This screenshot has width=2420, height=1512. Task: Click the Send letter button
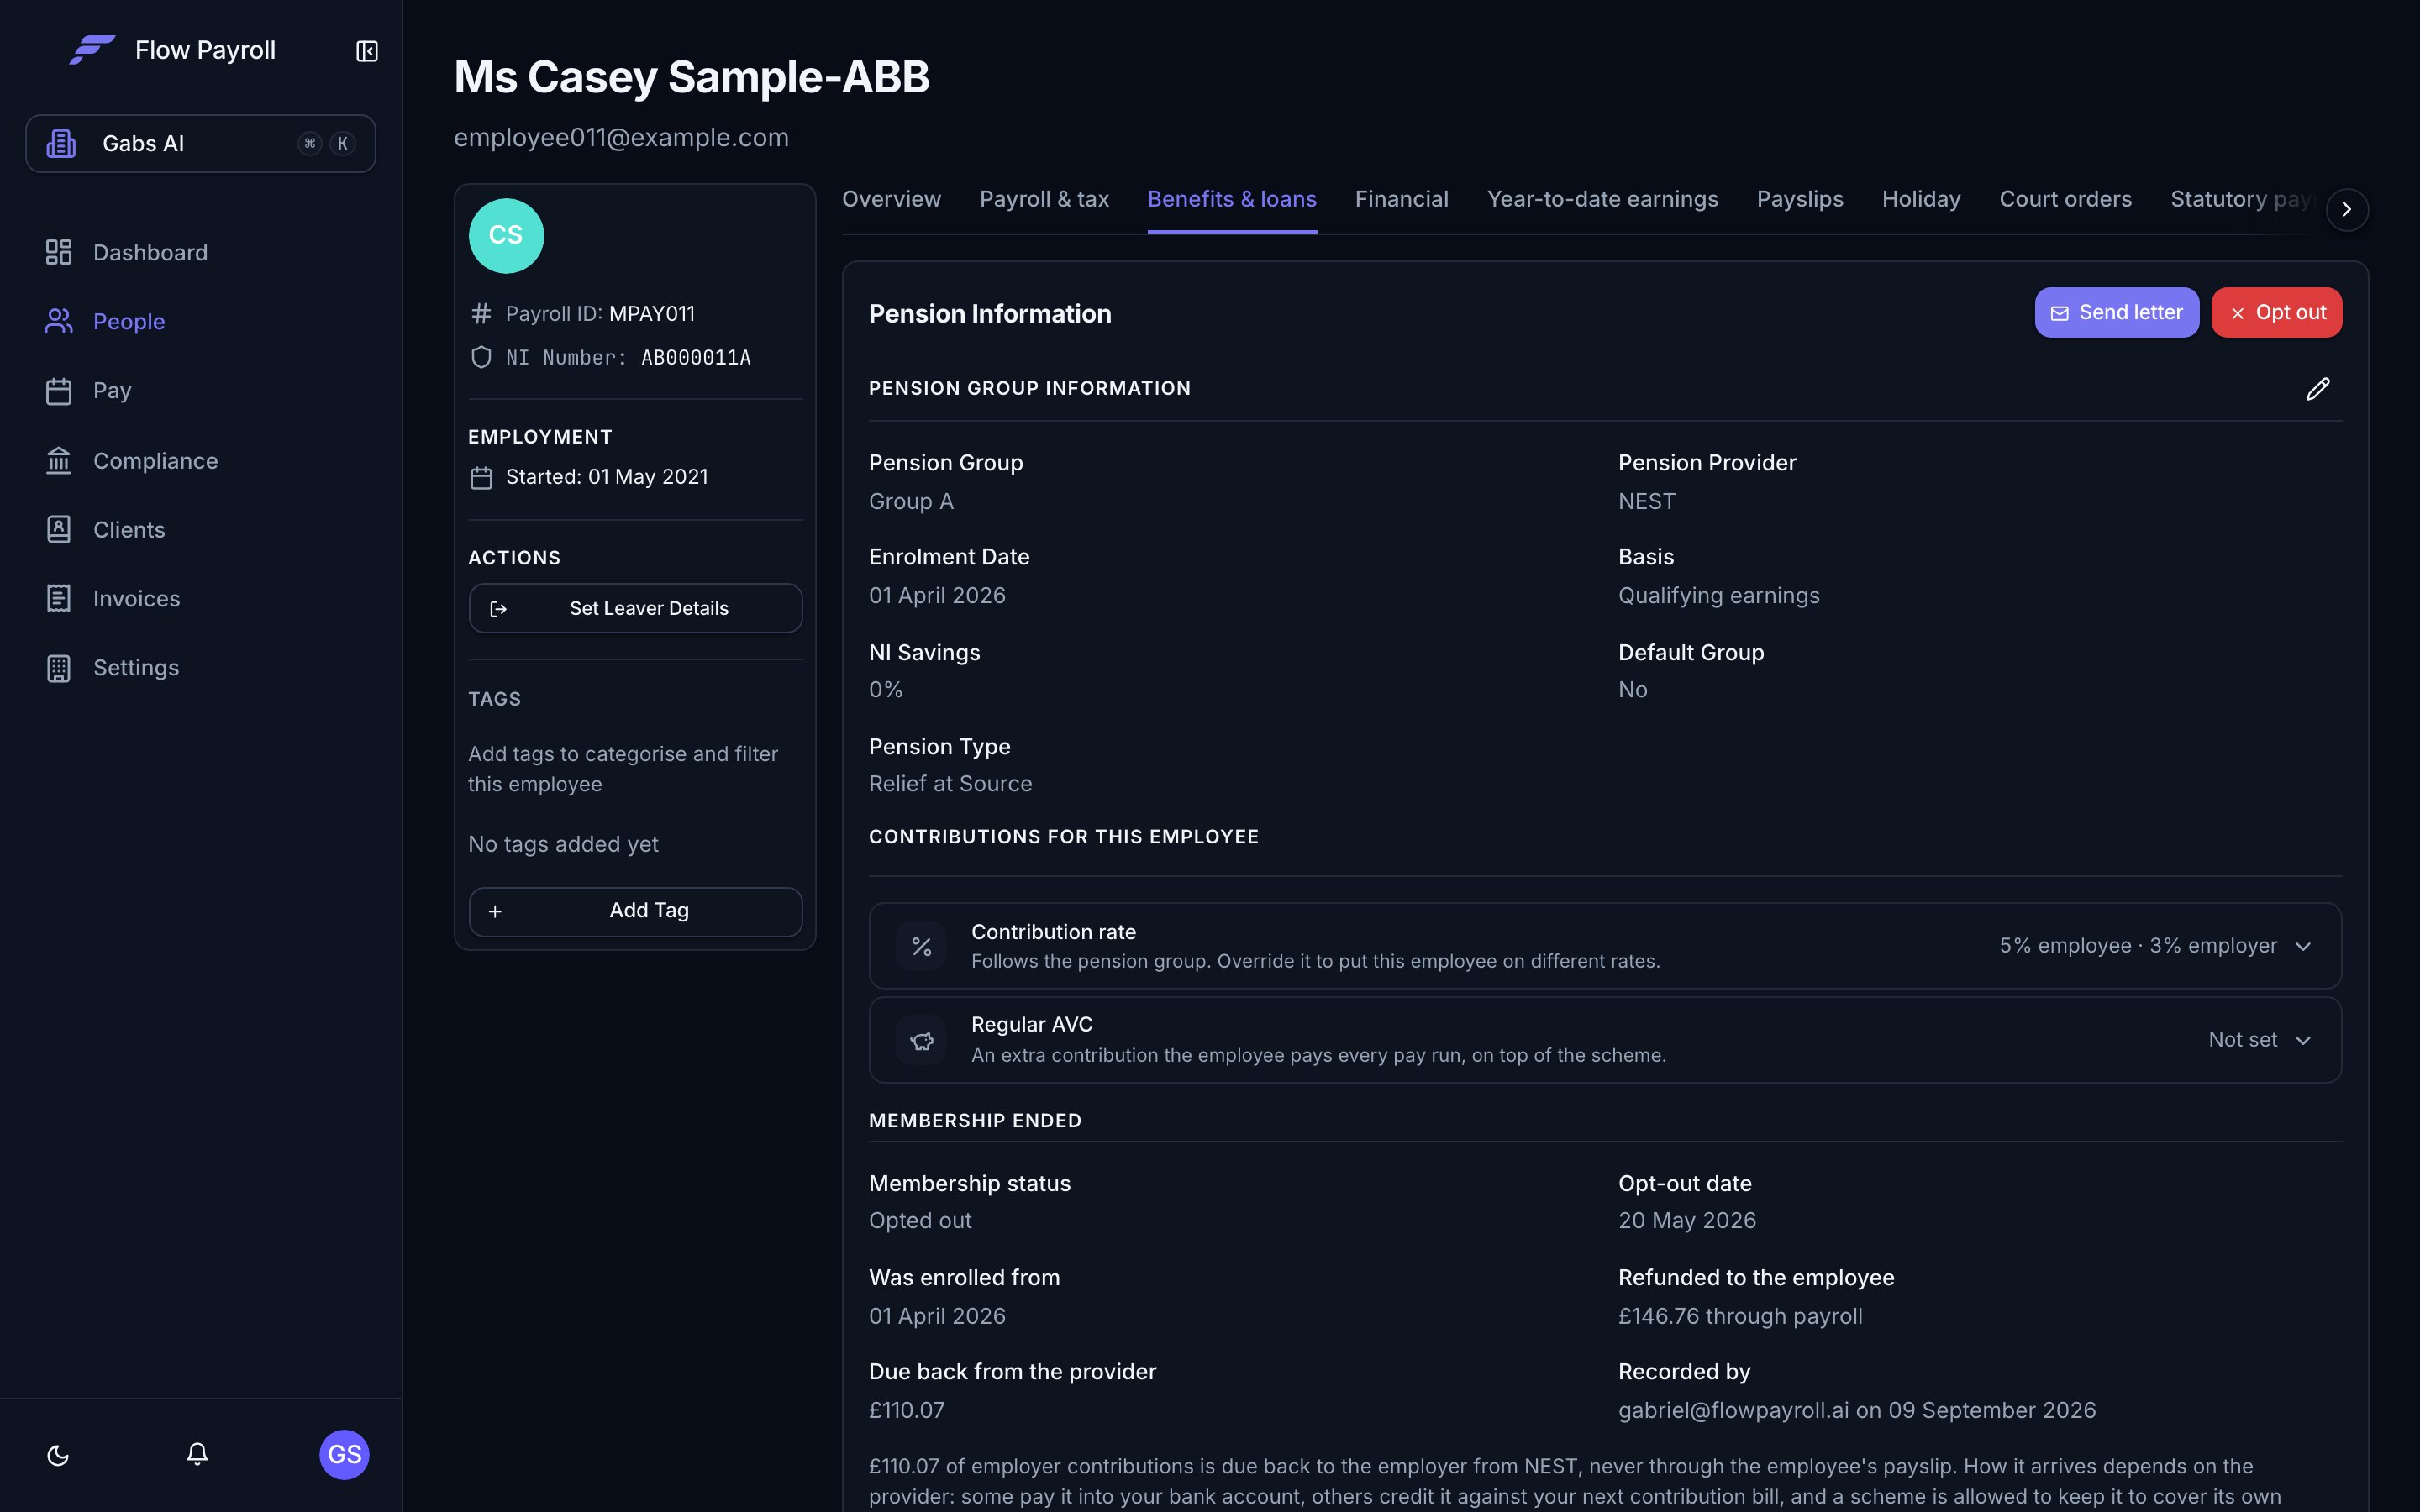[2116, 313]
